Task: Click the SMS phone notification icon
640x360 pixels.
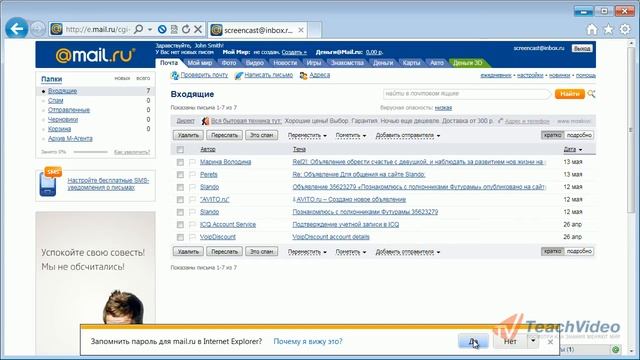Action: click(50, 182)
